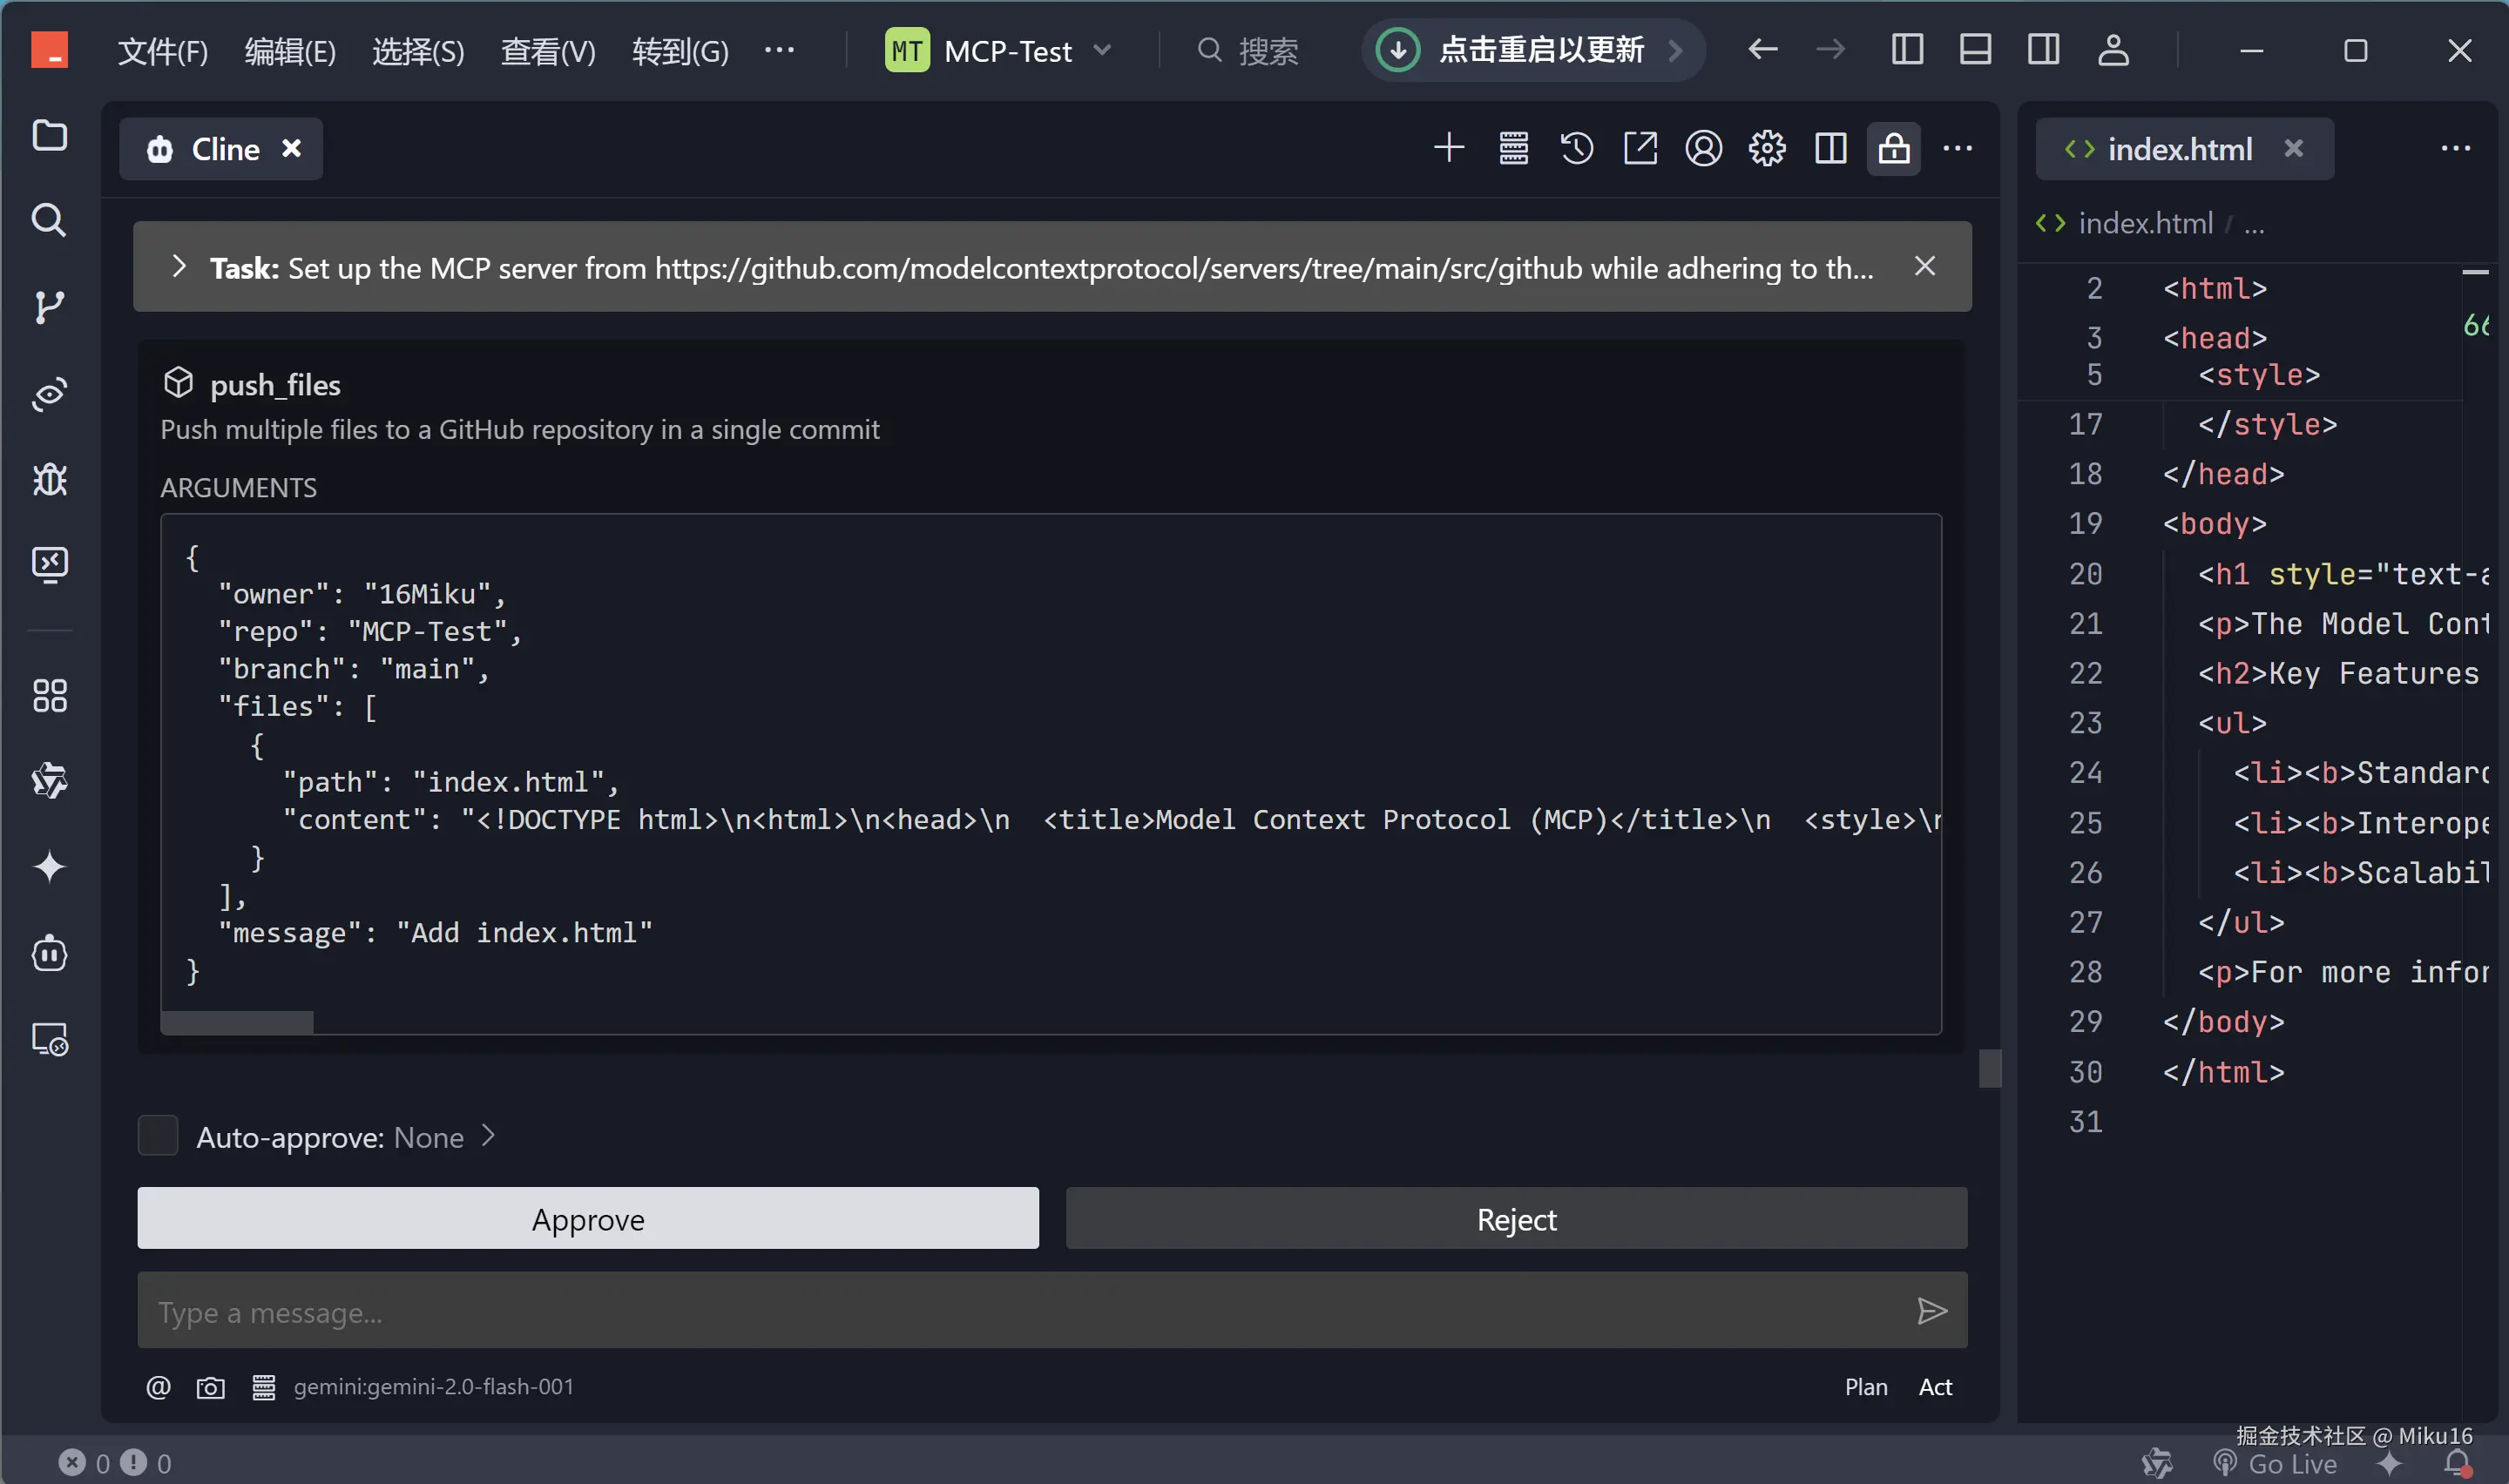Viewport: 2509px width, 1484px height.
Task: Reject the push_files request
Action: pyautogui.click(x=1516, y=1219)
